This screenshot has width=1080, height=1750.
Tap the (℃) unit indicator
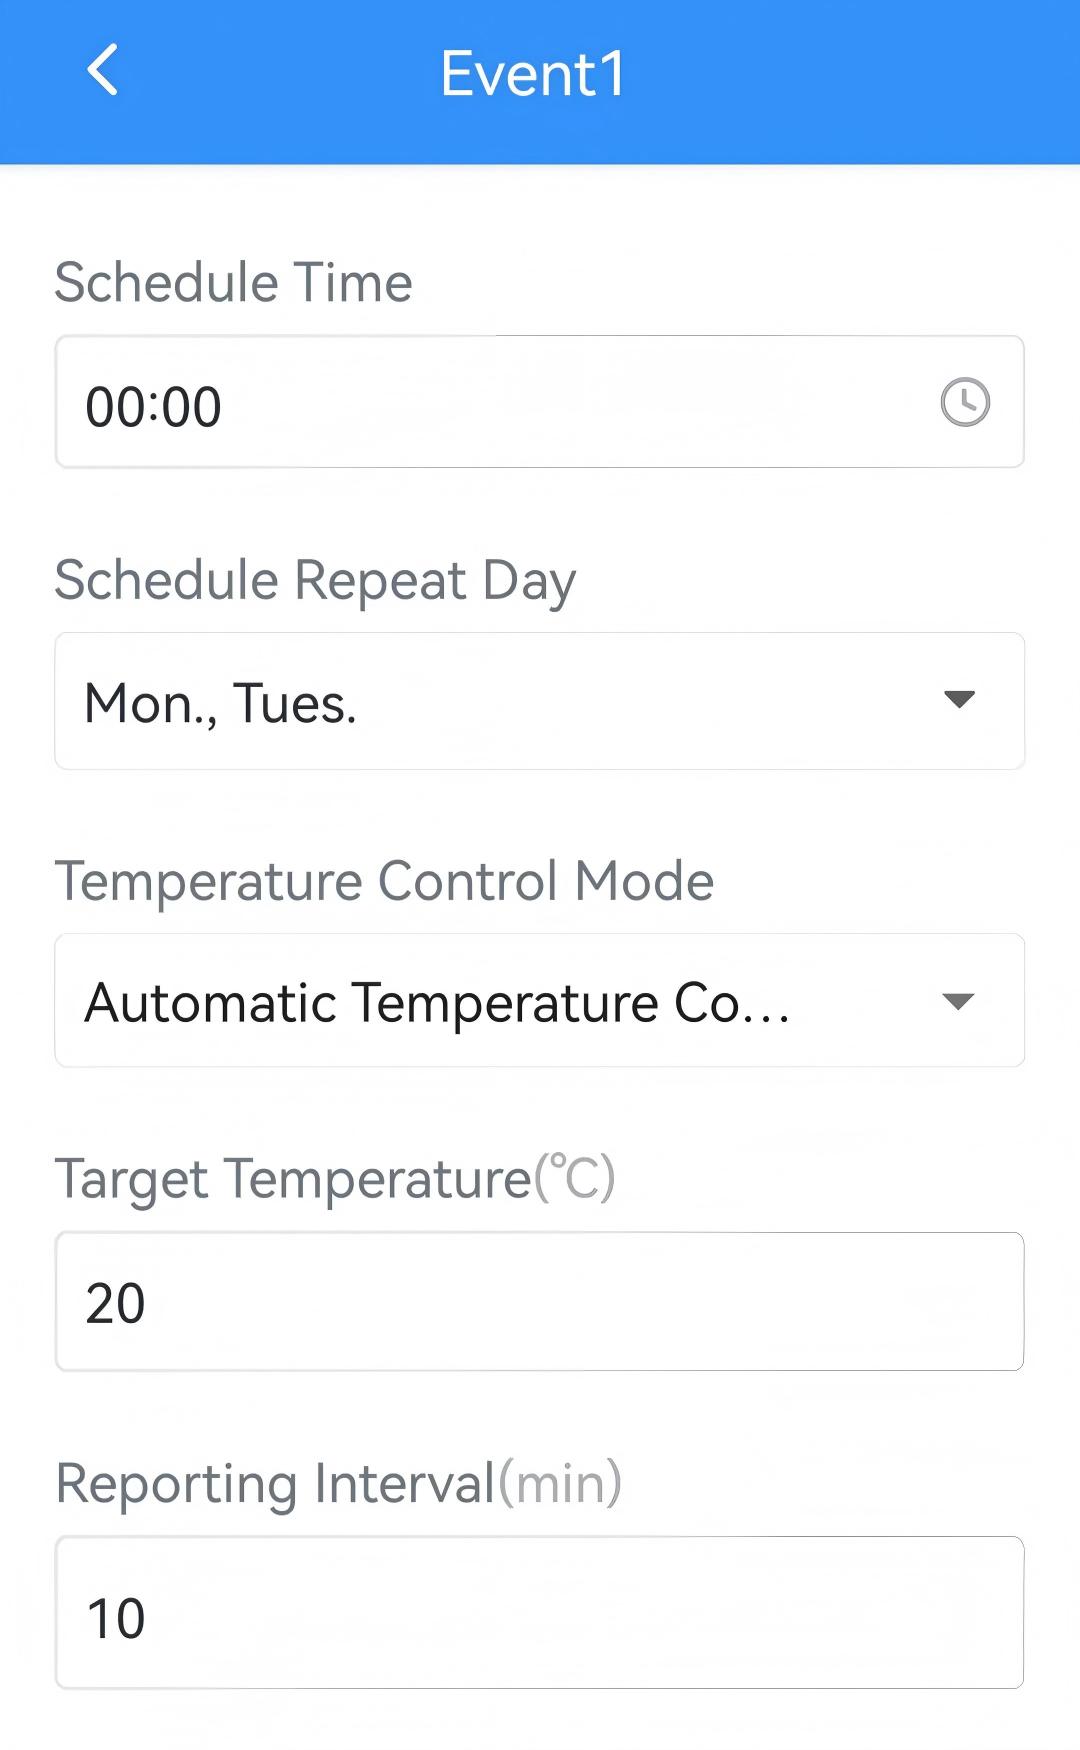tap(575, 1178)
